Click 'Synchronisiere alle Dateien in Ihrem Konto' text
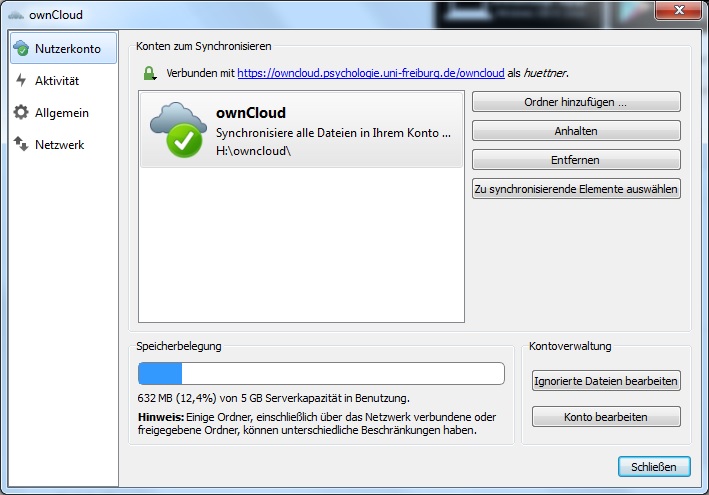This screenshot has height=495, width=709. 333,132
